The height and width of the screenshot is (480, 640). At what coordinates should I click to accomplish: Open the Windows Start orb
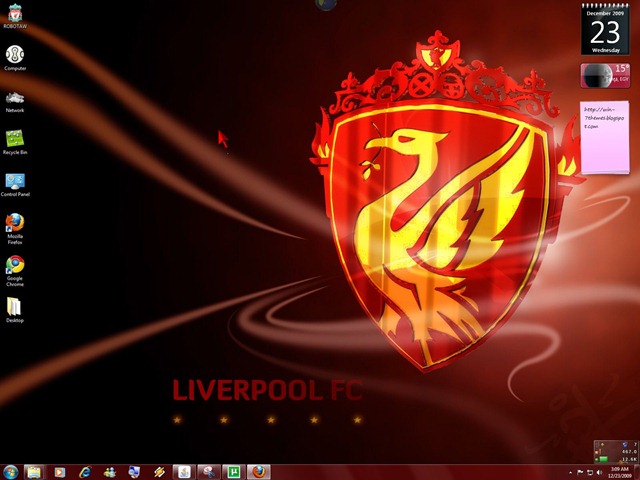click(11, 472)
